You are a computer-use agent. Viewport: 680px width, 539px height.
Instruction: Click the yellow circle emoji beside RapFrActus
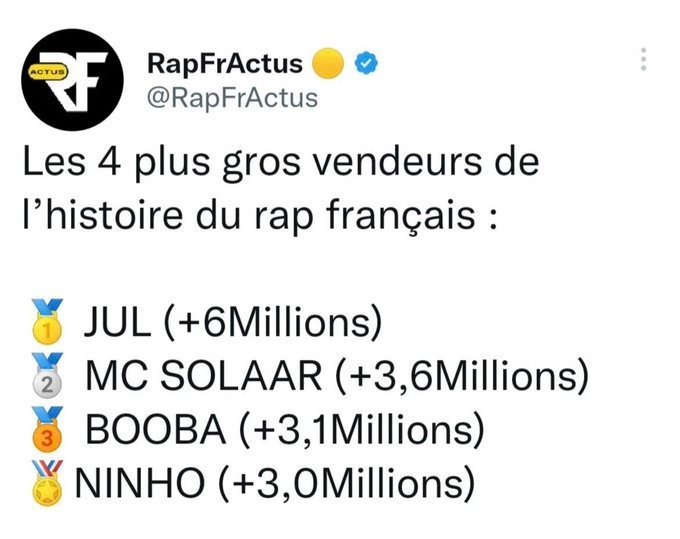[328, 63]
